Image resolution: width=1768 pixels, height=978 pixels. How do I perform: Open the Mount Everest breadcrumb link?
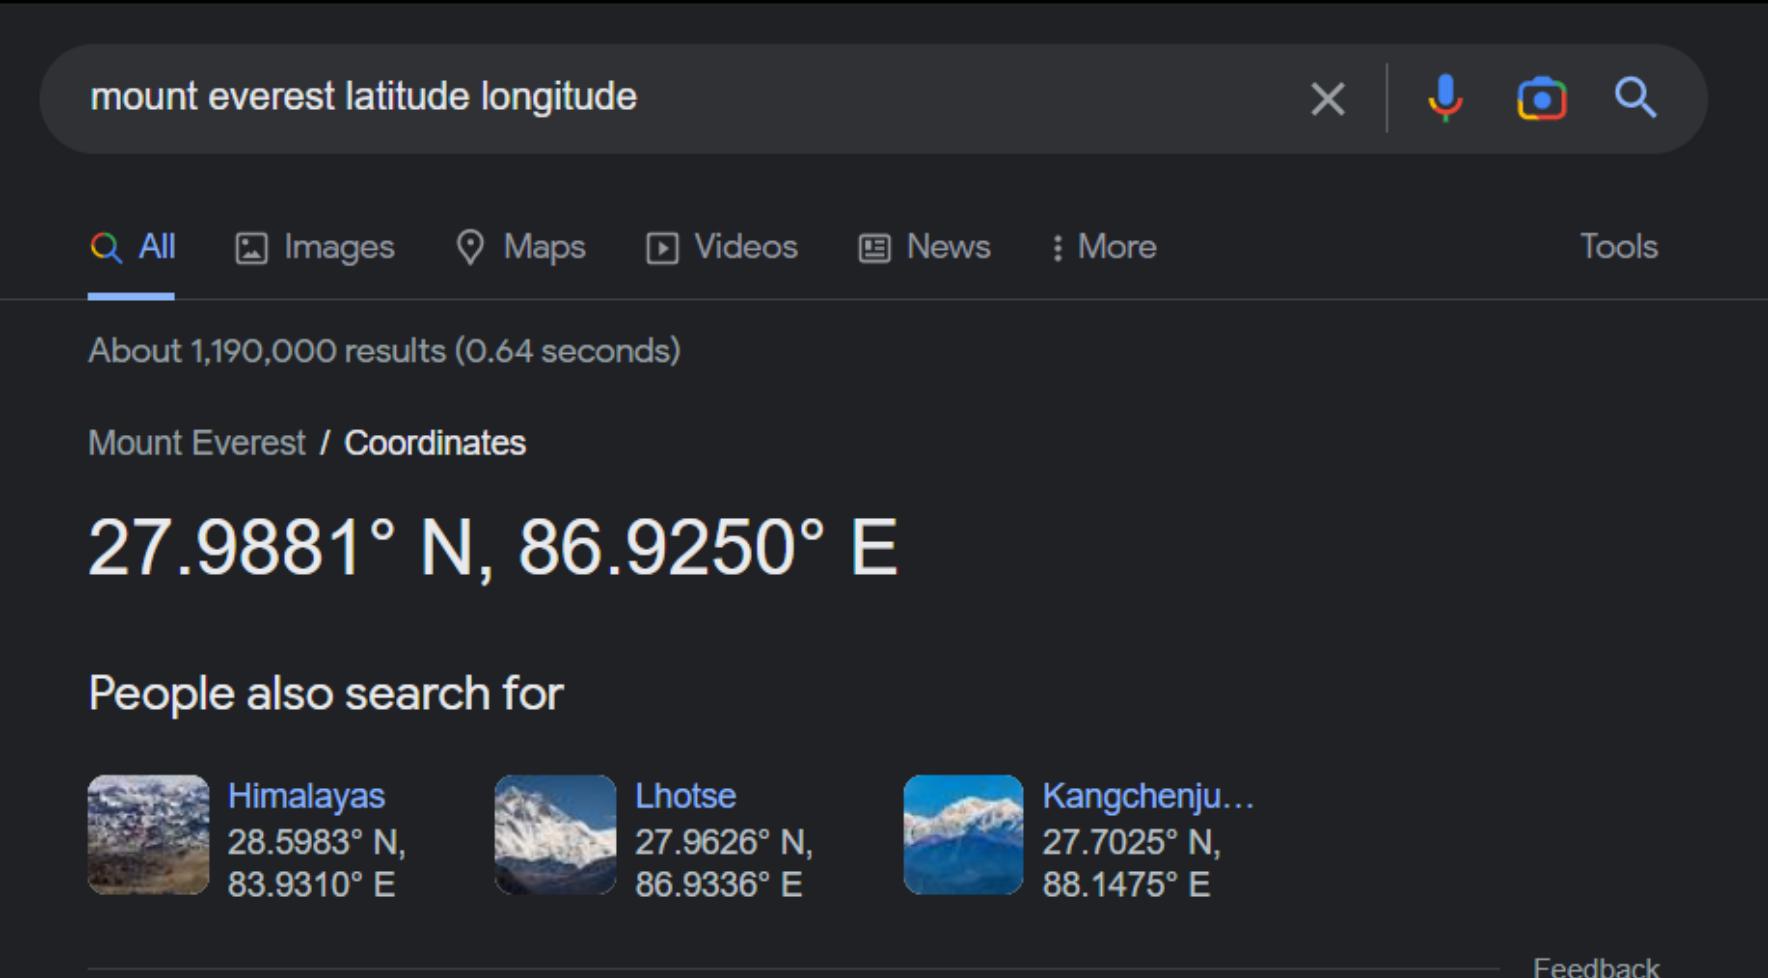[197, 443]
